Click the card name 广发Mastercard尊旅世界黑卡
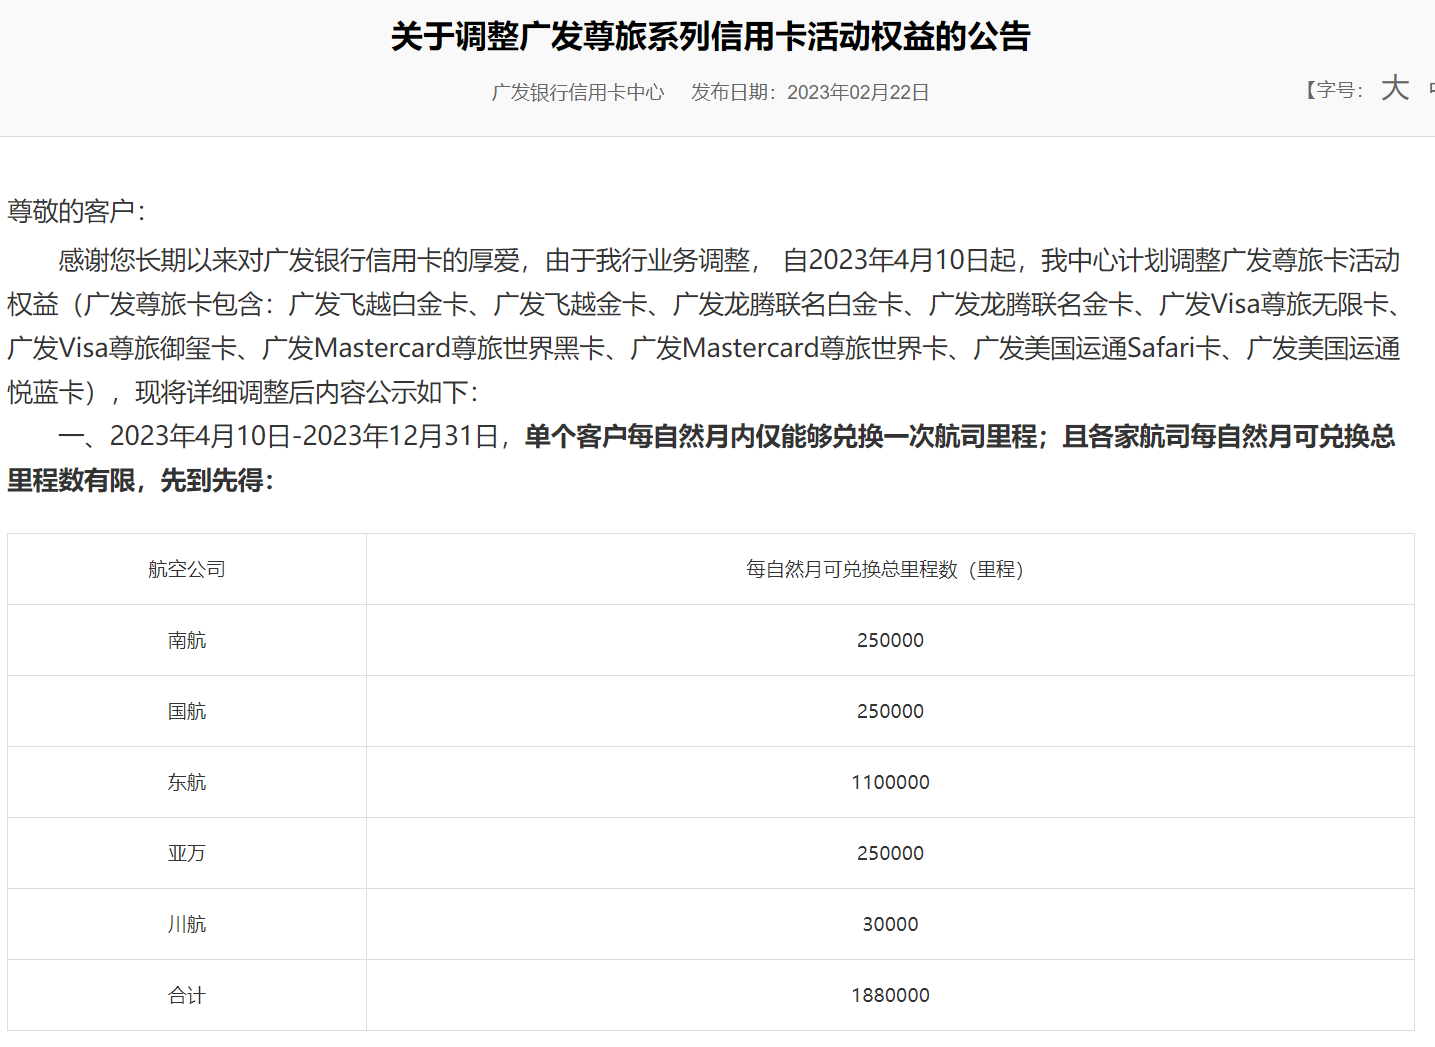 (x=434, y=349)
